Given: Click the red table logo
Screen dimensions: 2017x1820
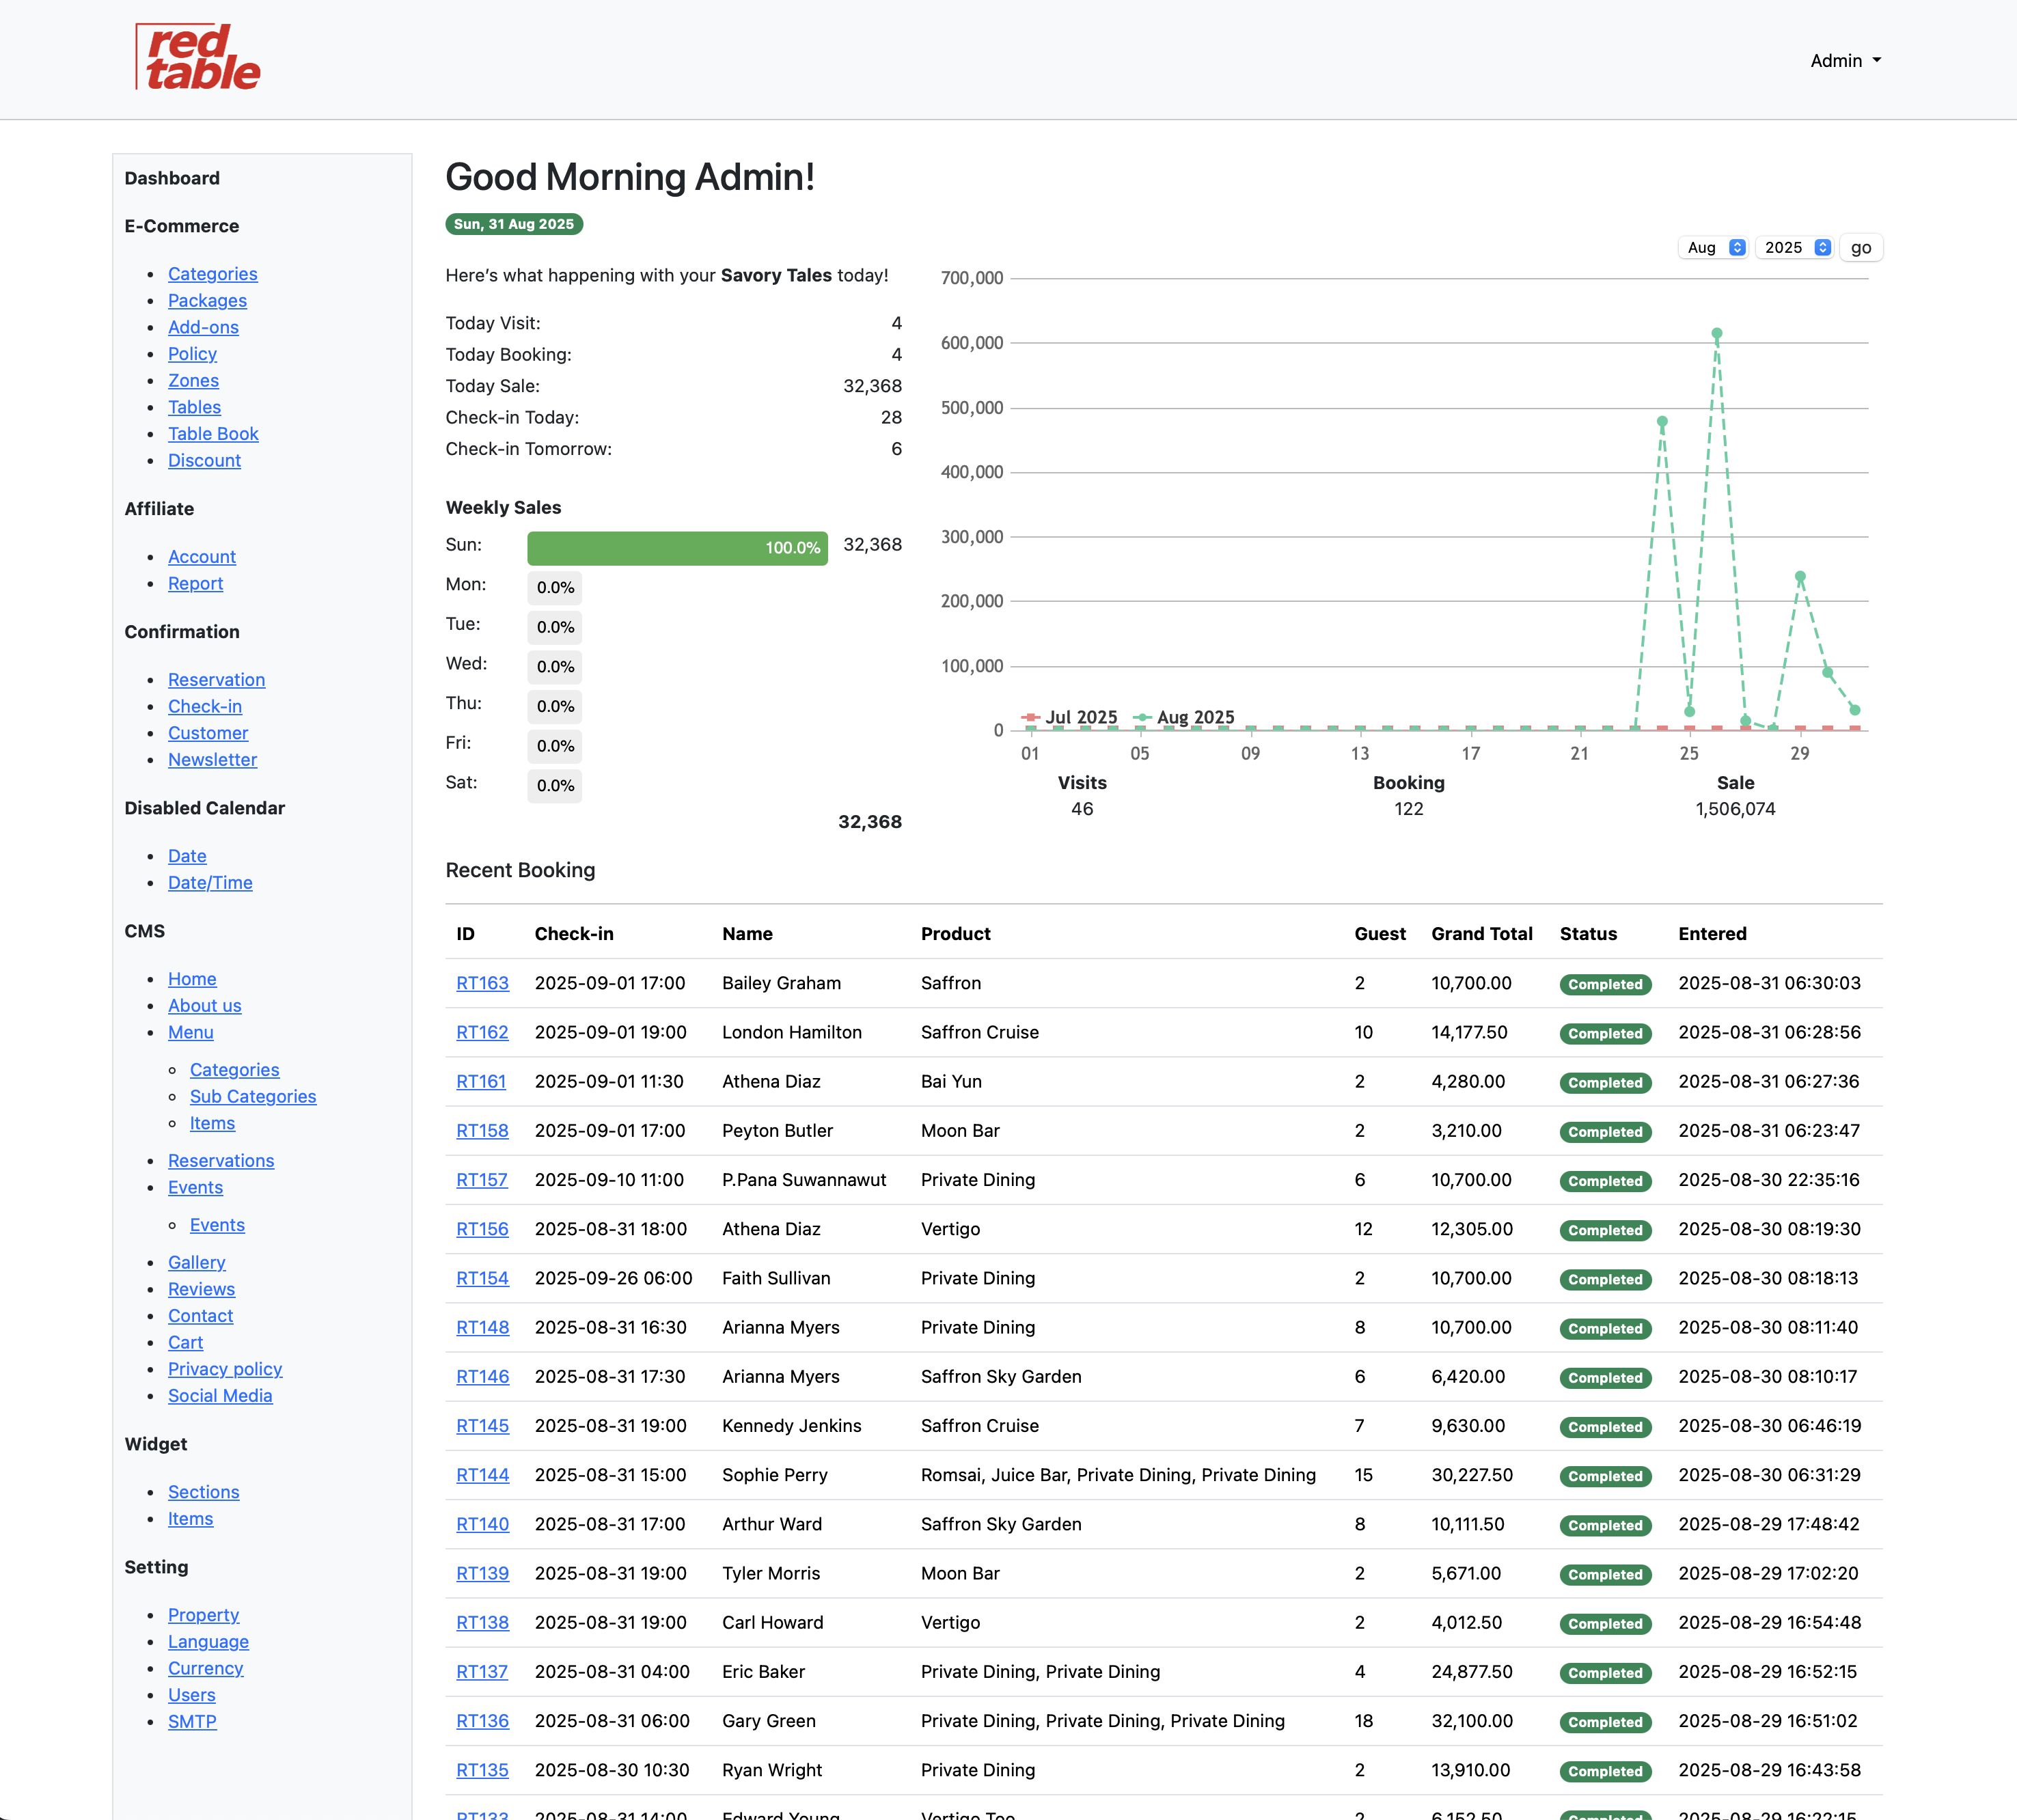Looking at the screenshot, I should point(198,58).
